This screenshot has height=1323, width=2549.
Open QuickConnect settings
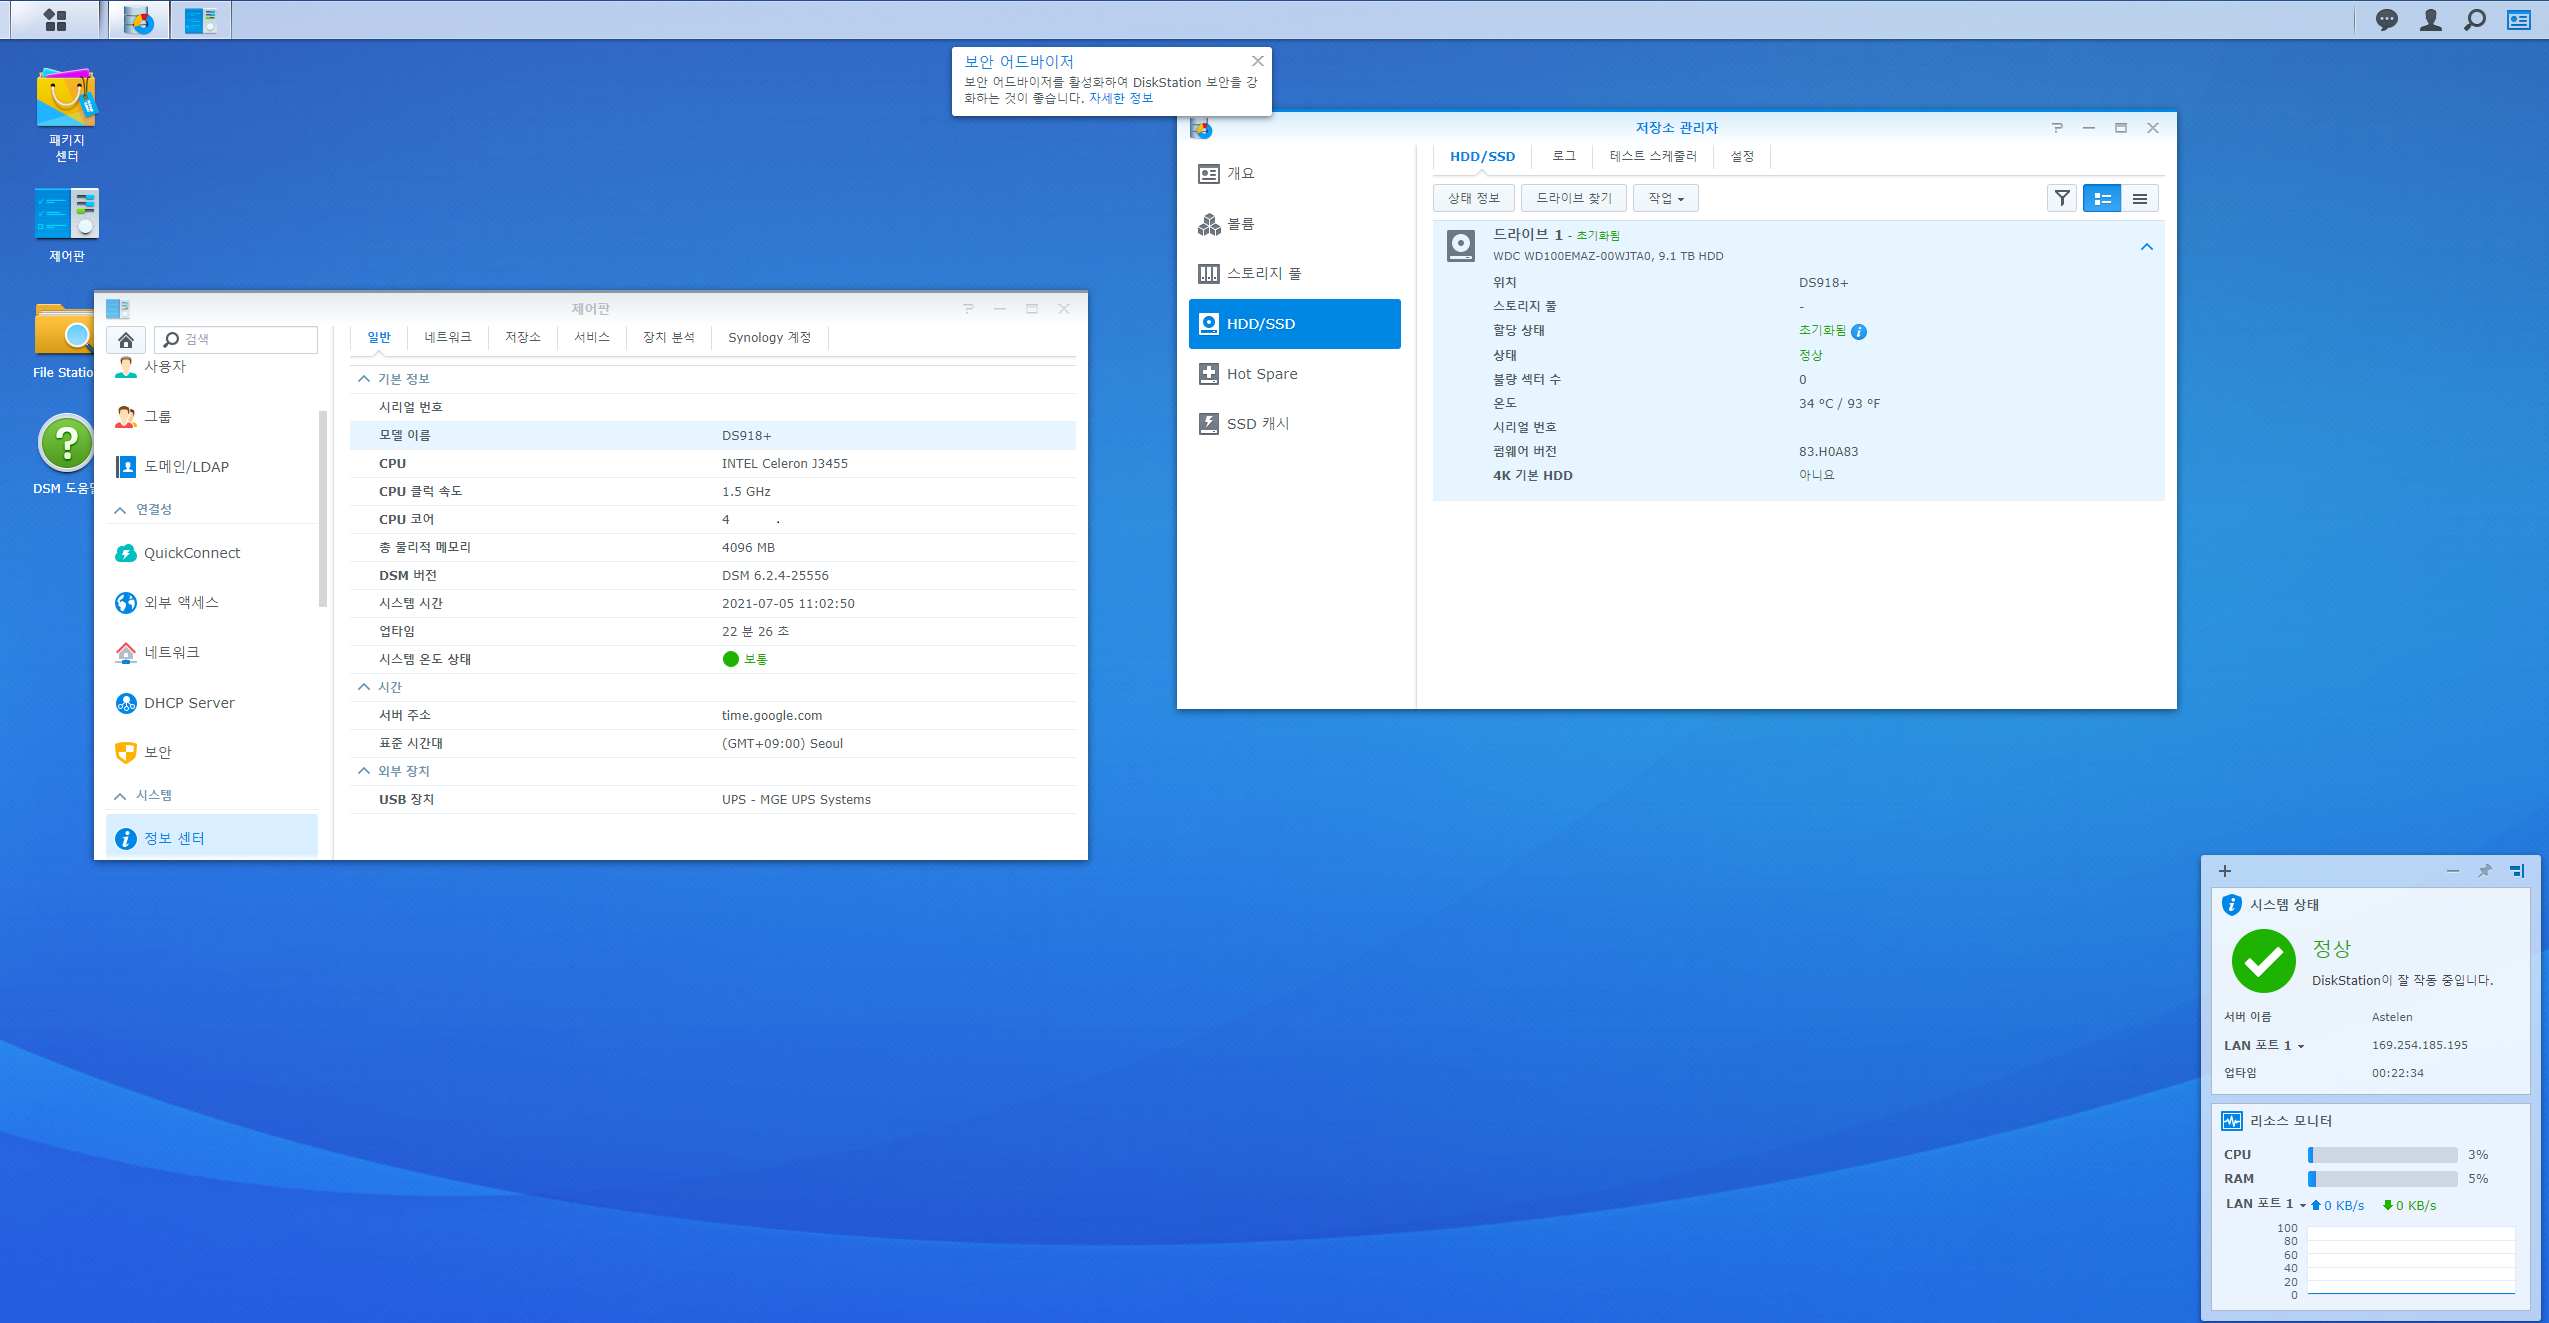191,553
